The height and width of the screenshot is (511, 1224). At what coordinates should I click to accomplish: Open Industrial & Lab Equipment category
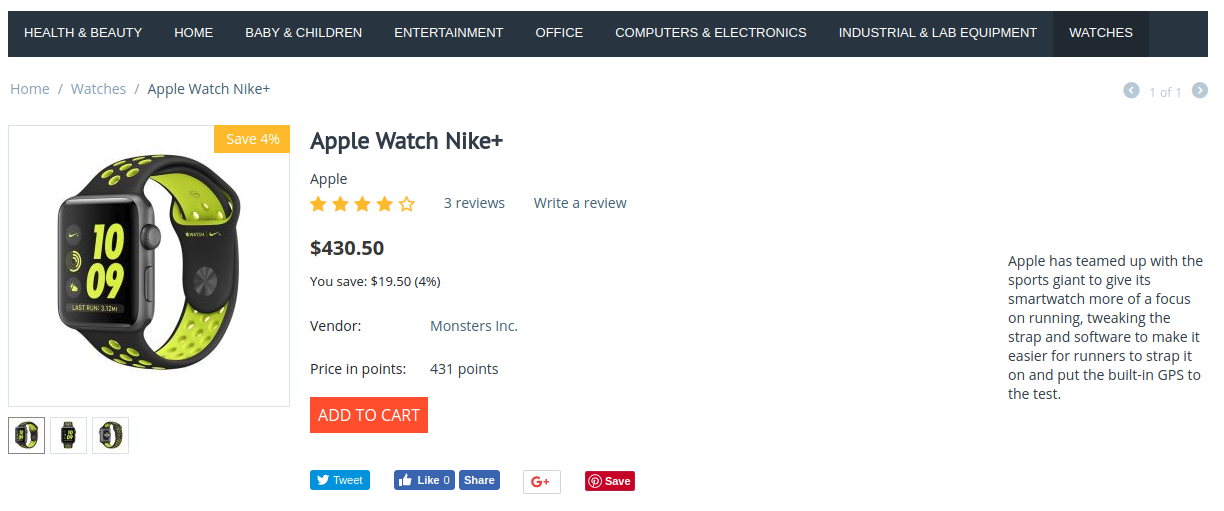(x=938, y=33)
